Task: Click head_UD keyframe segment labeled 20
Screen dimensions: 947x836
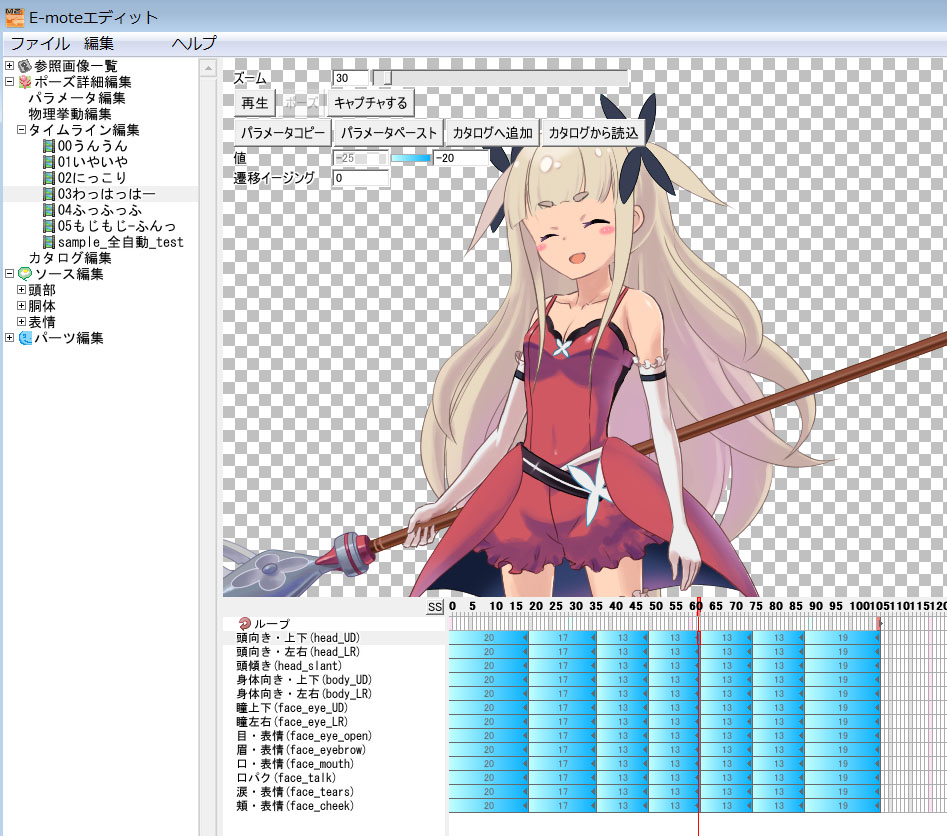Action: pyautogui.click(x=489, y=638)
